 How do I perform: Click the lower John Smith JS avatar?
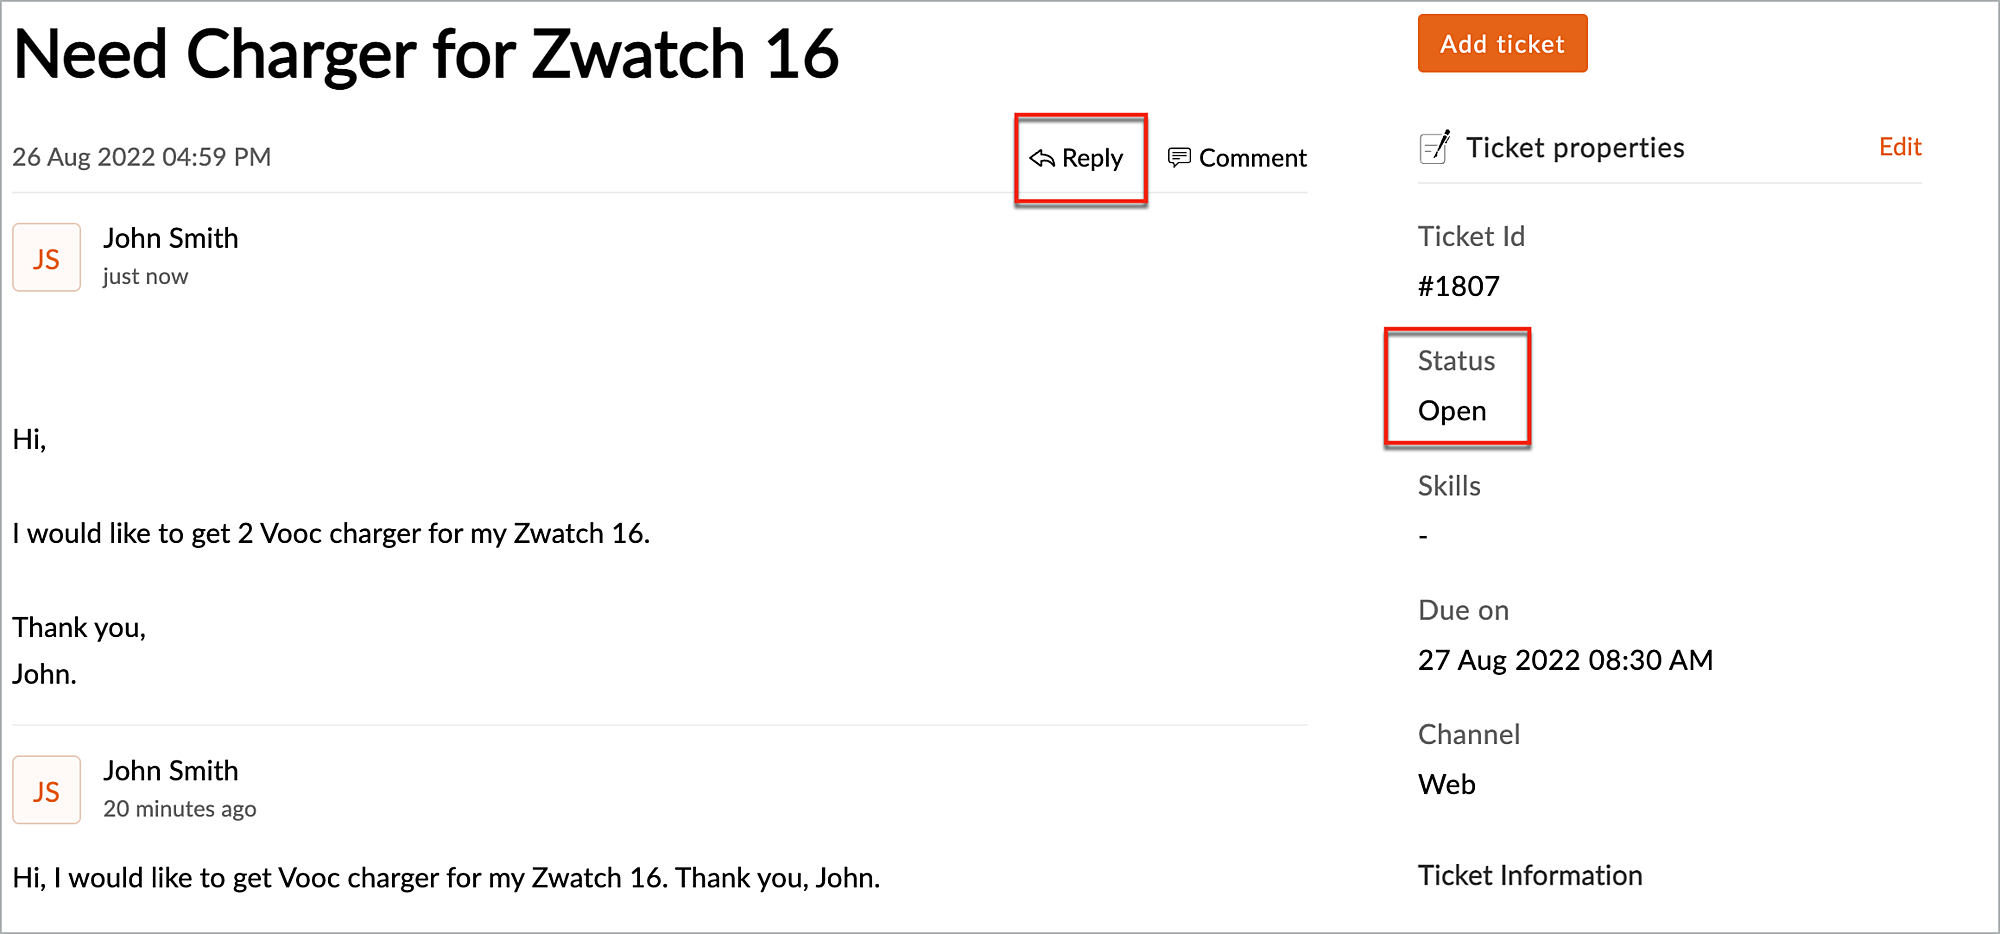46,790
